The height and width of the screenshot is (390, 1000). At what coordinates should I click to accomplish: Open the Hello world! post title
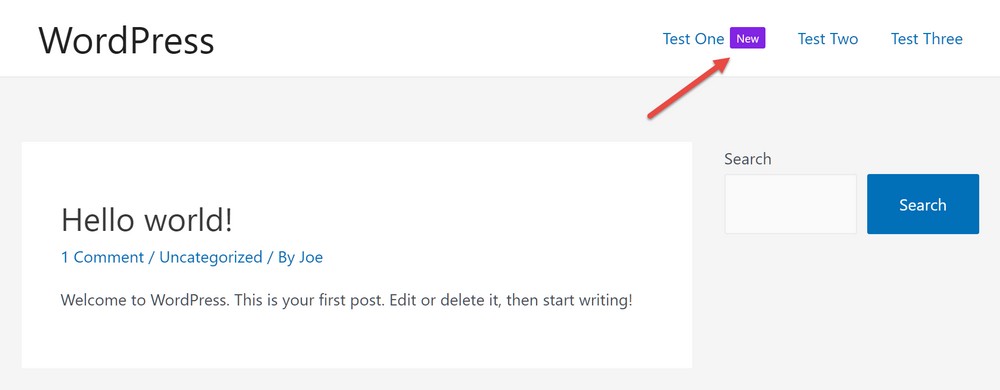coord(147,220)
